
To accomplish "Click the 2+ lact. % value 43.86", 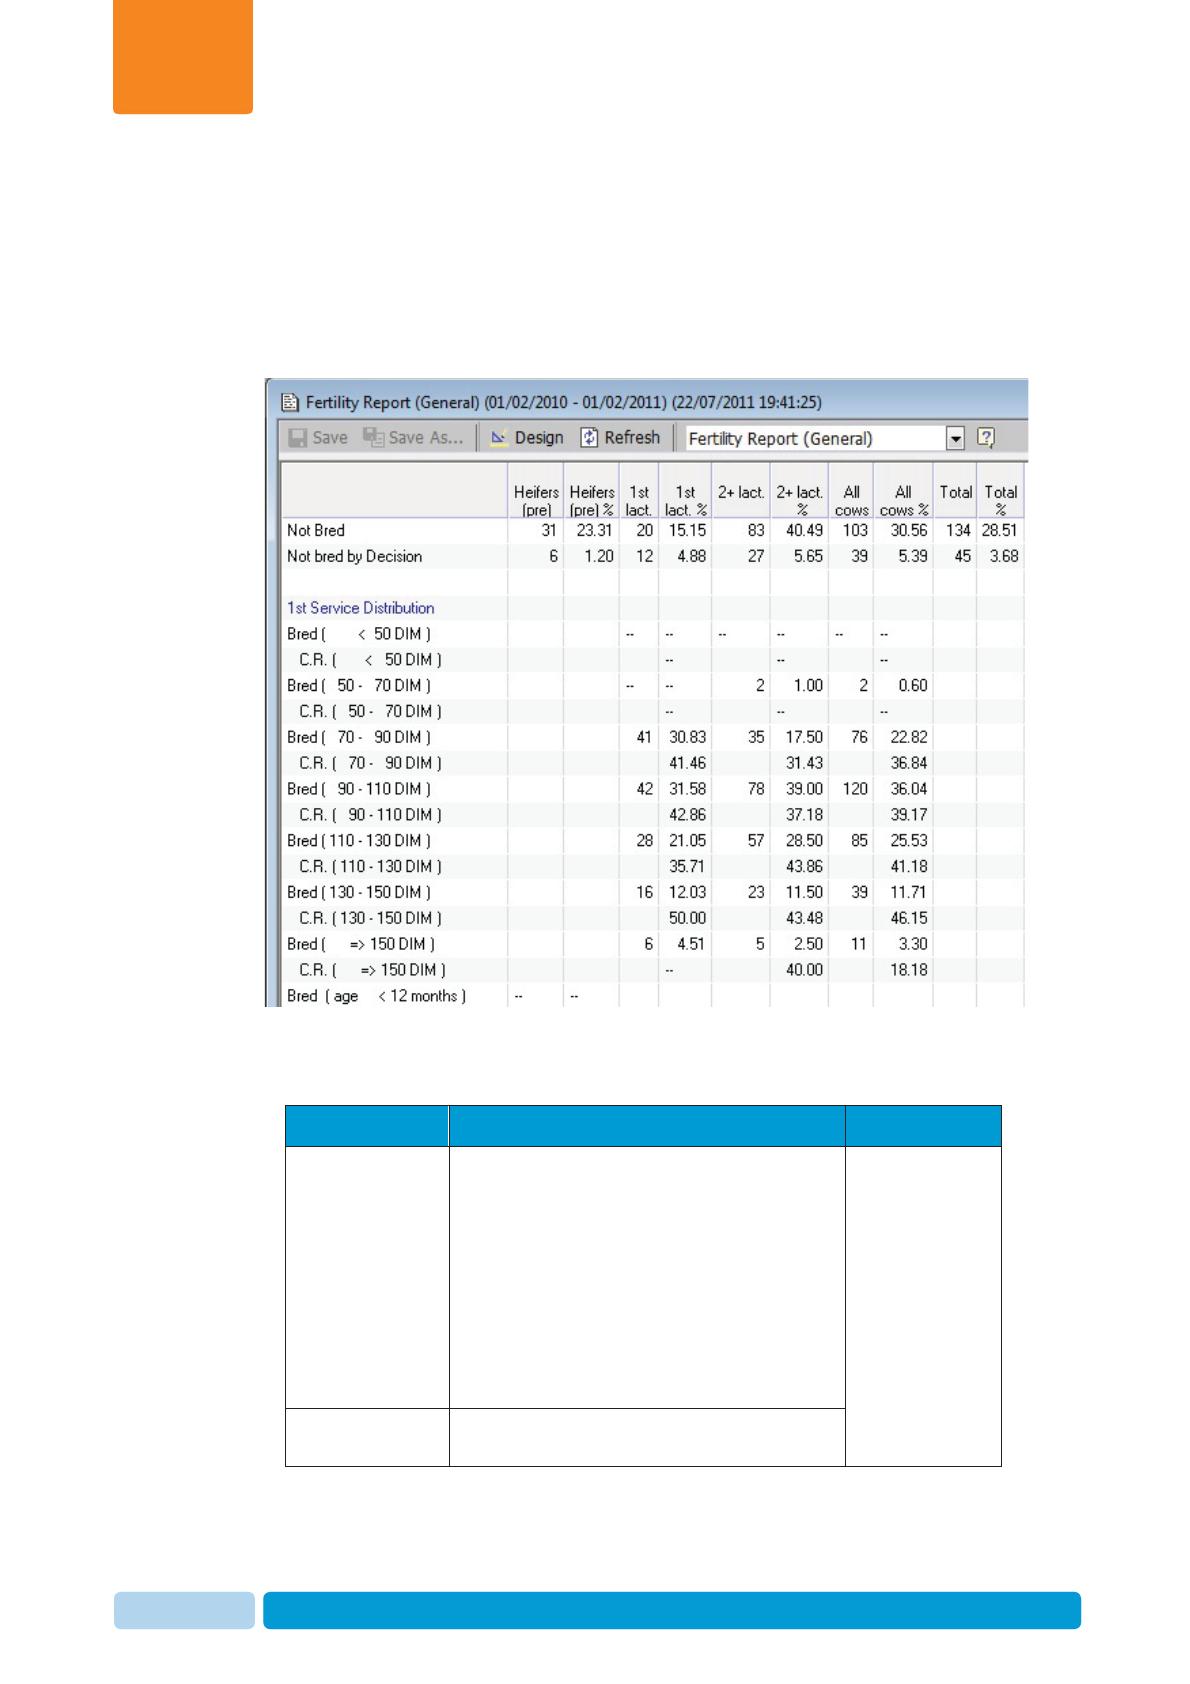I will click(804, 867).
